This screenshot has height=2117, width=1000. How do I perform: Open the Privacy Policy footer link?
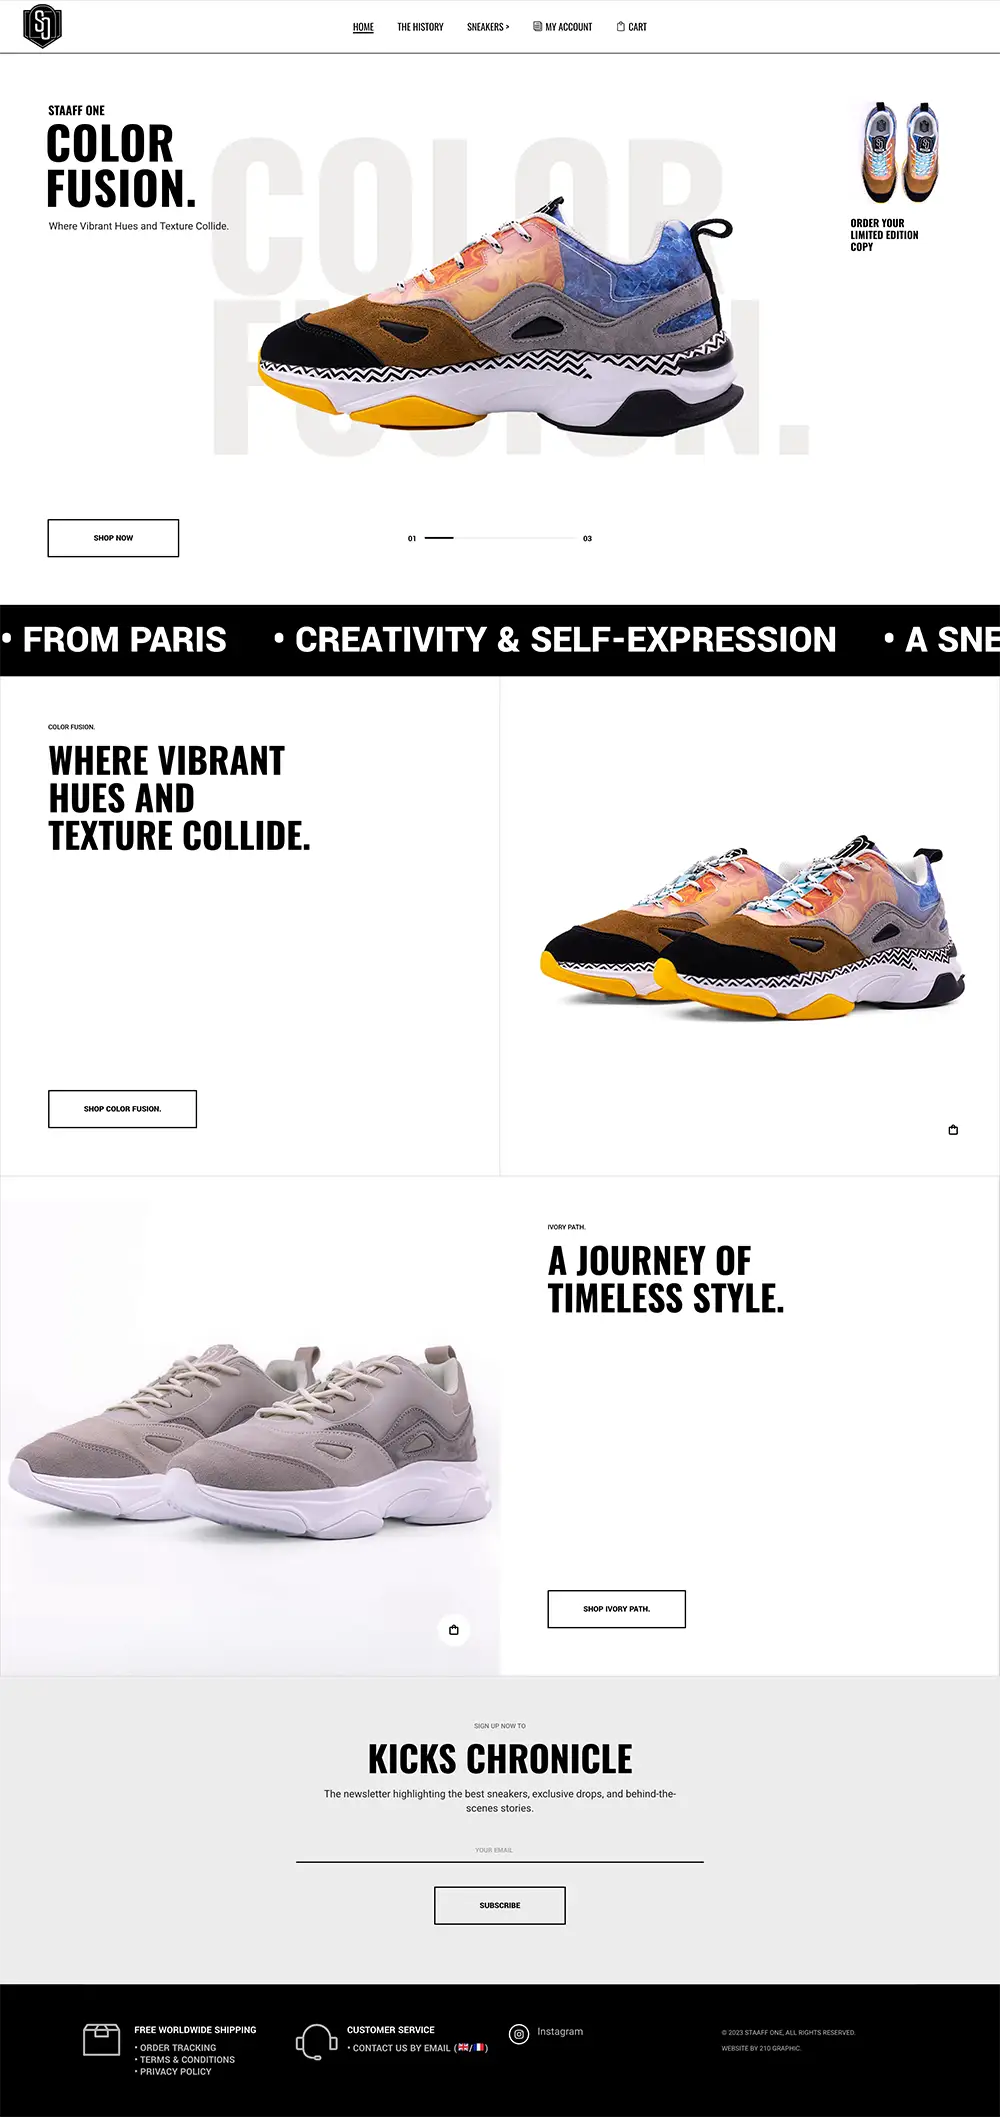(176, 2072)
